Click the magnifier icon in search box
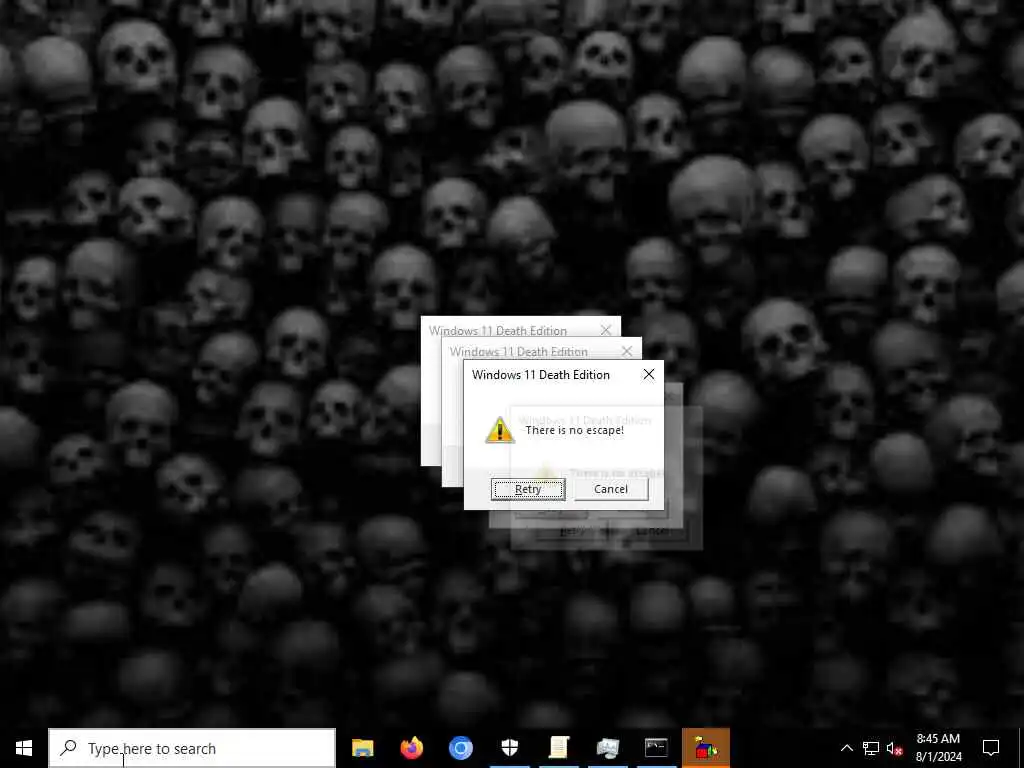This screenshot has height=768, width=1024. [x=68, y=748]
